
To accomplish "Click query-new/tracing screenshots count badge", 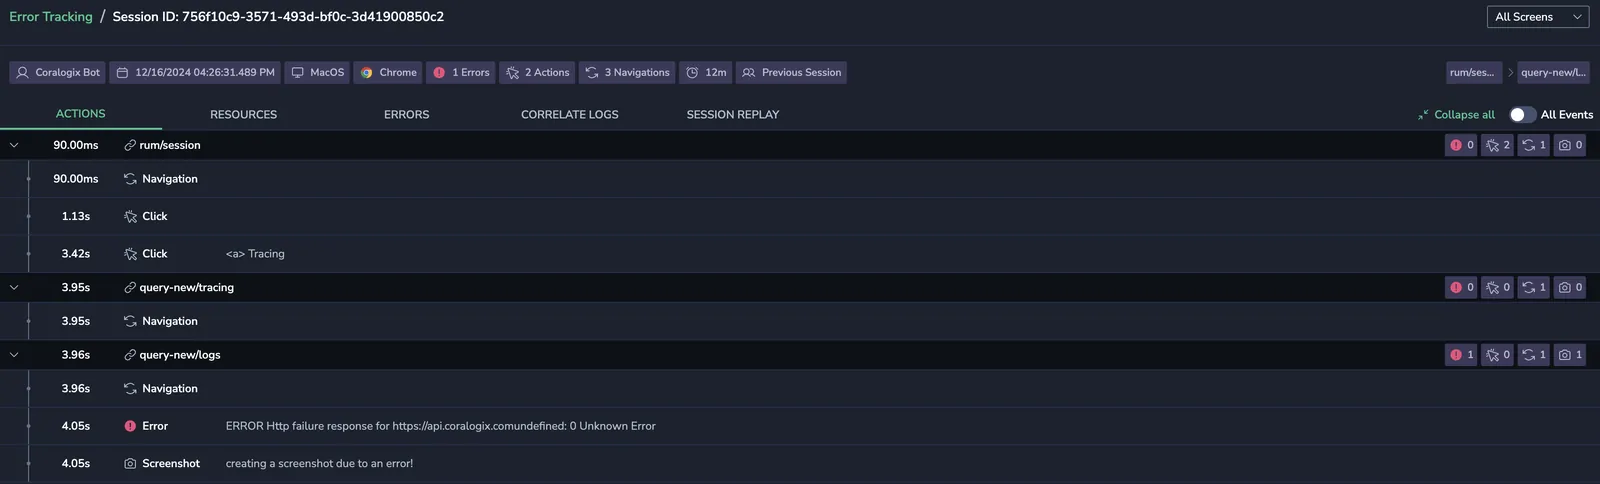I will (1570, 287).
